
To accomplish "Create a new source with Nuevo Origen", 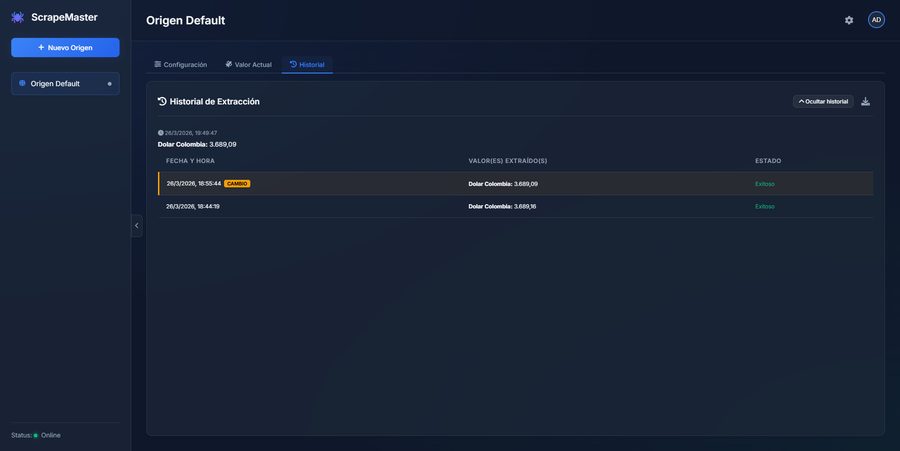I will coord(65,48).
